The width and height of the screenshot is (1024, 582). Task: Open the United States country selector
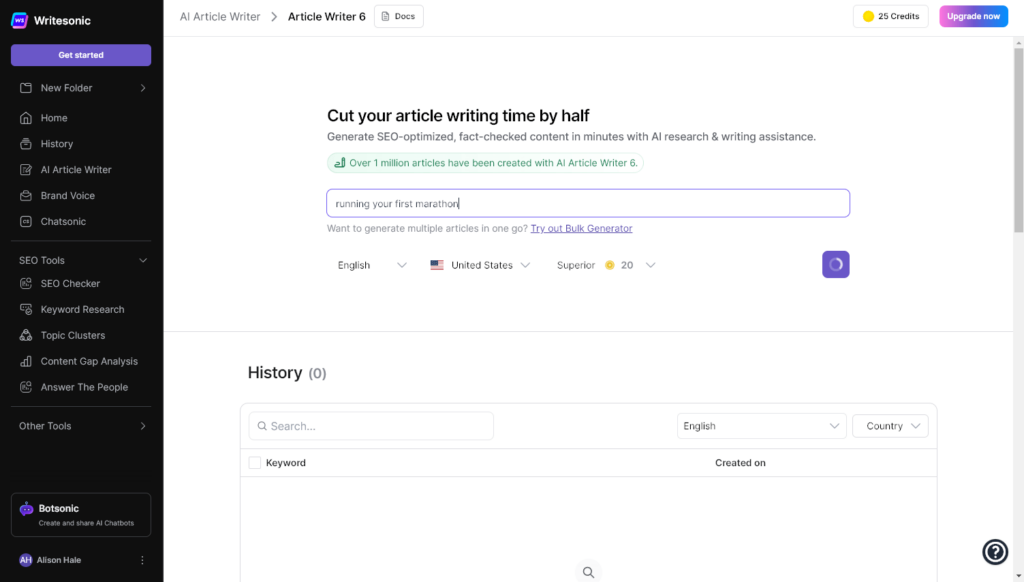[480, 265]
